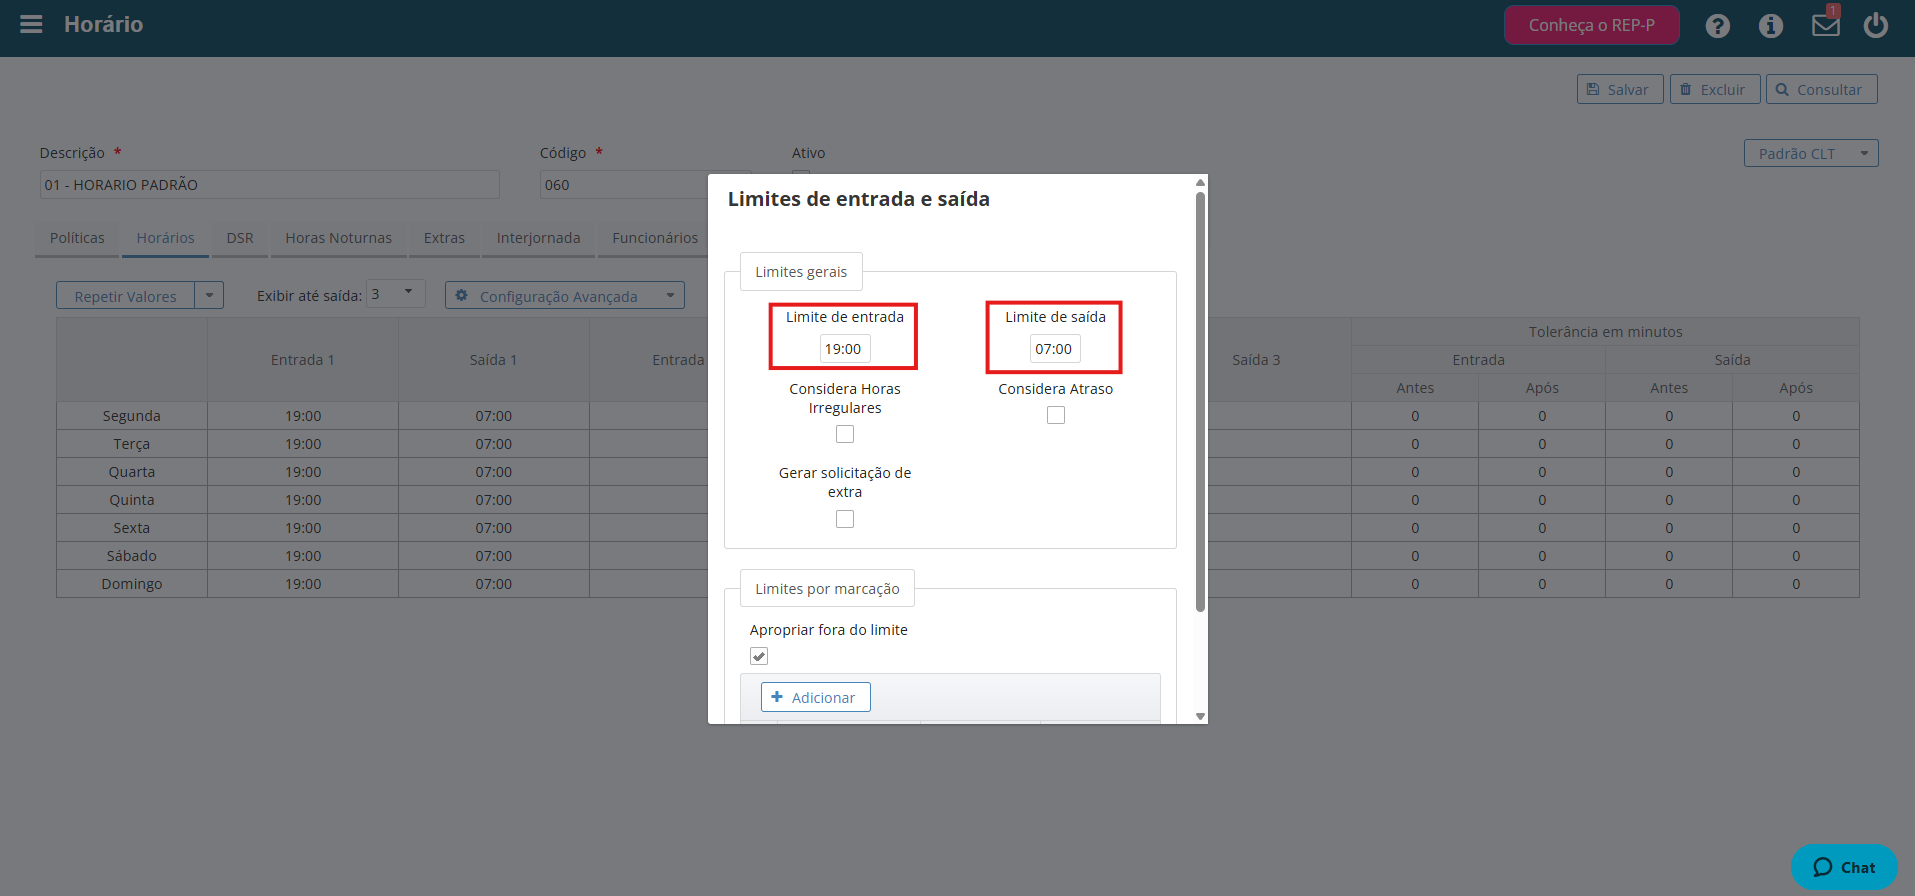
Task: Click Quinta Saída 1 cell 07:00
Action: click(494, 500)
